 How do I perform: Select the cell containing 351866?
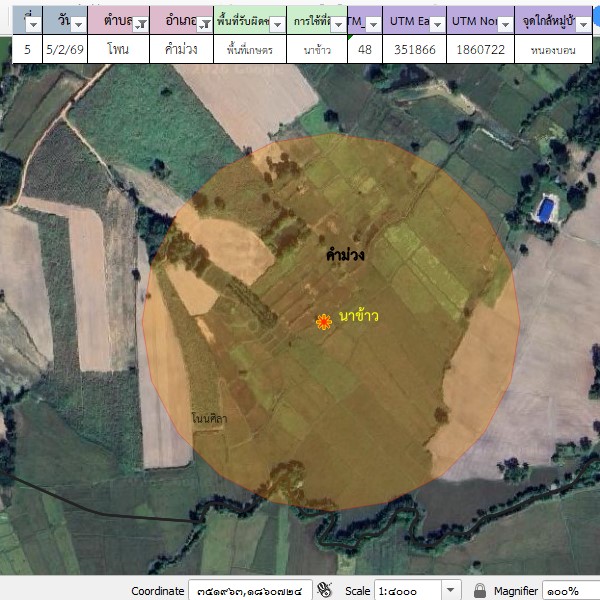pos(413,49)
